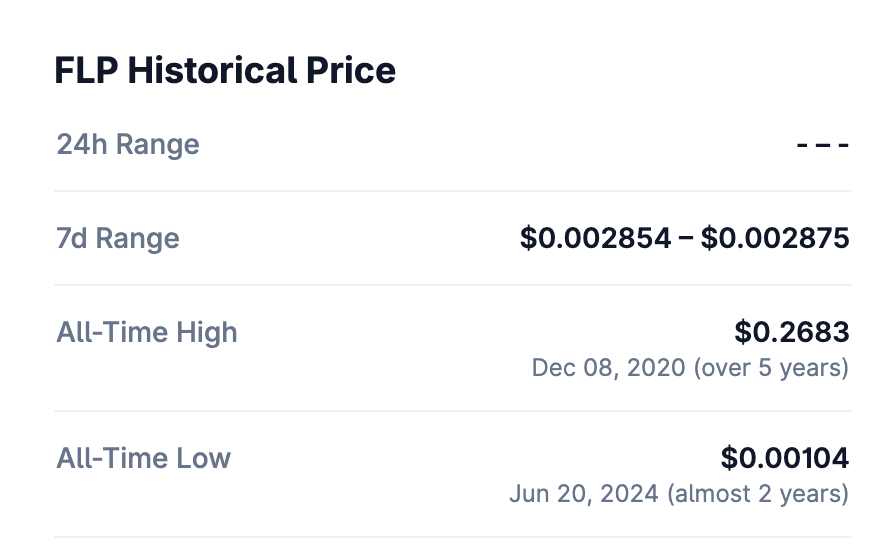This screenshot has height=558, width=880.
Task: Select the 24h Range label
Action: [128, 145]
